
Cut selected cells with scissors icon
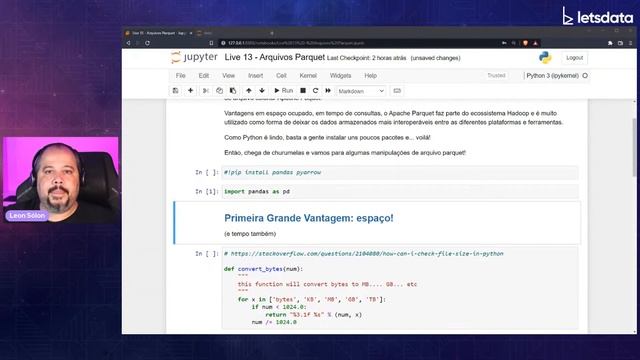tap(206, 91)
